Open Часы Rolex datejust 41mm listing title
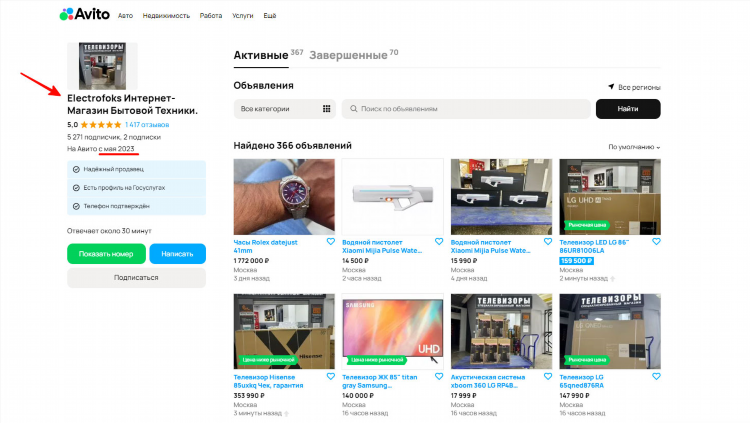The image size is (750, 423). coord(265,246)
